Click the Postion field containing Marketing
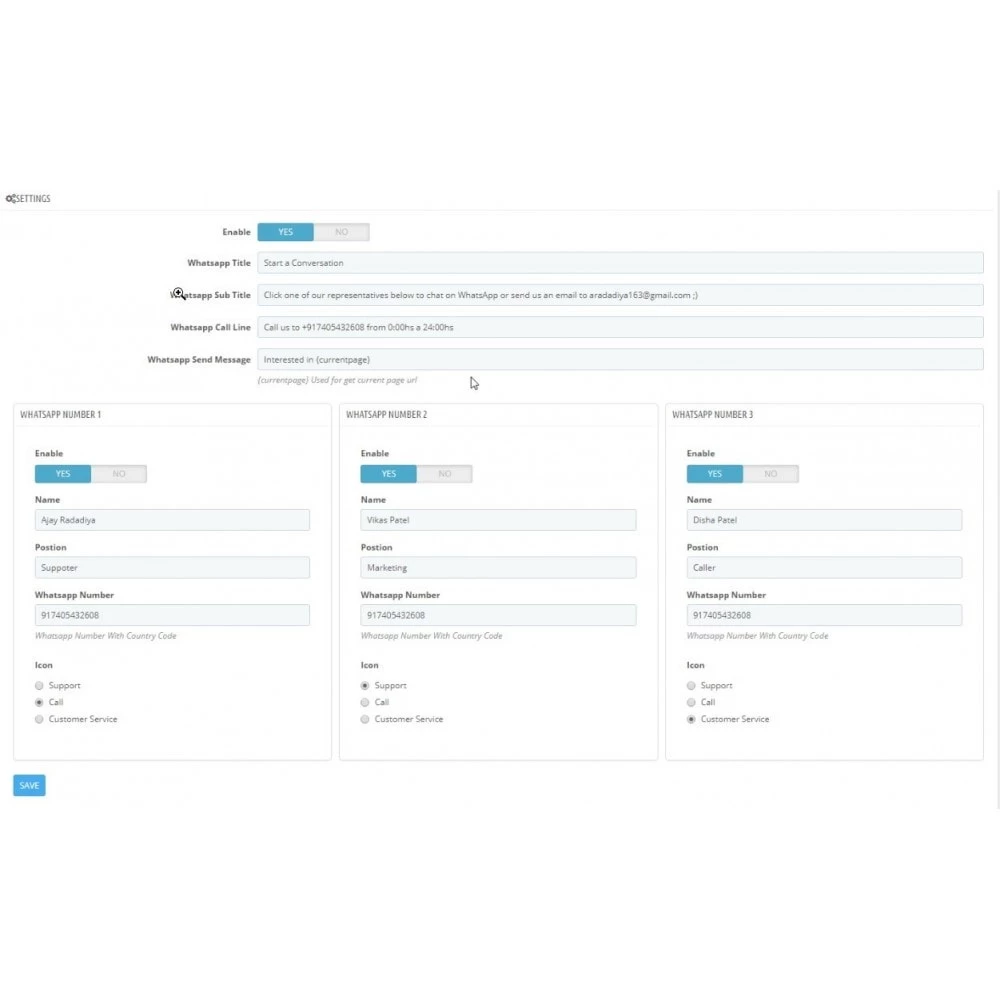The width and height of the screenshot is (1000, 1000). click(498, 568)
